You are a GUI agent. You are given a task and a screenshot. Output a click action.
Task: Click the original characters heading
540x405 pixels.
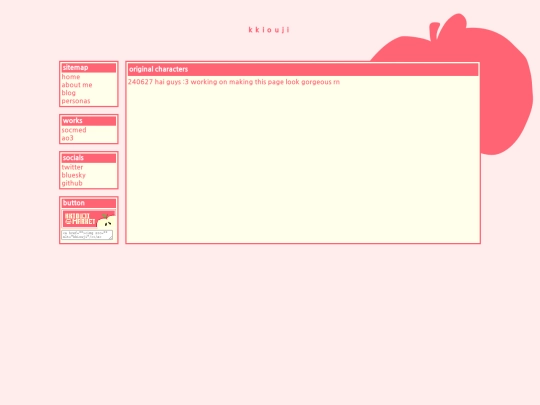[x=303, y=69]
